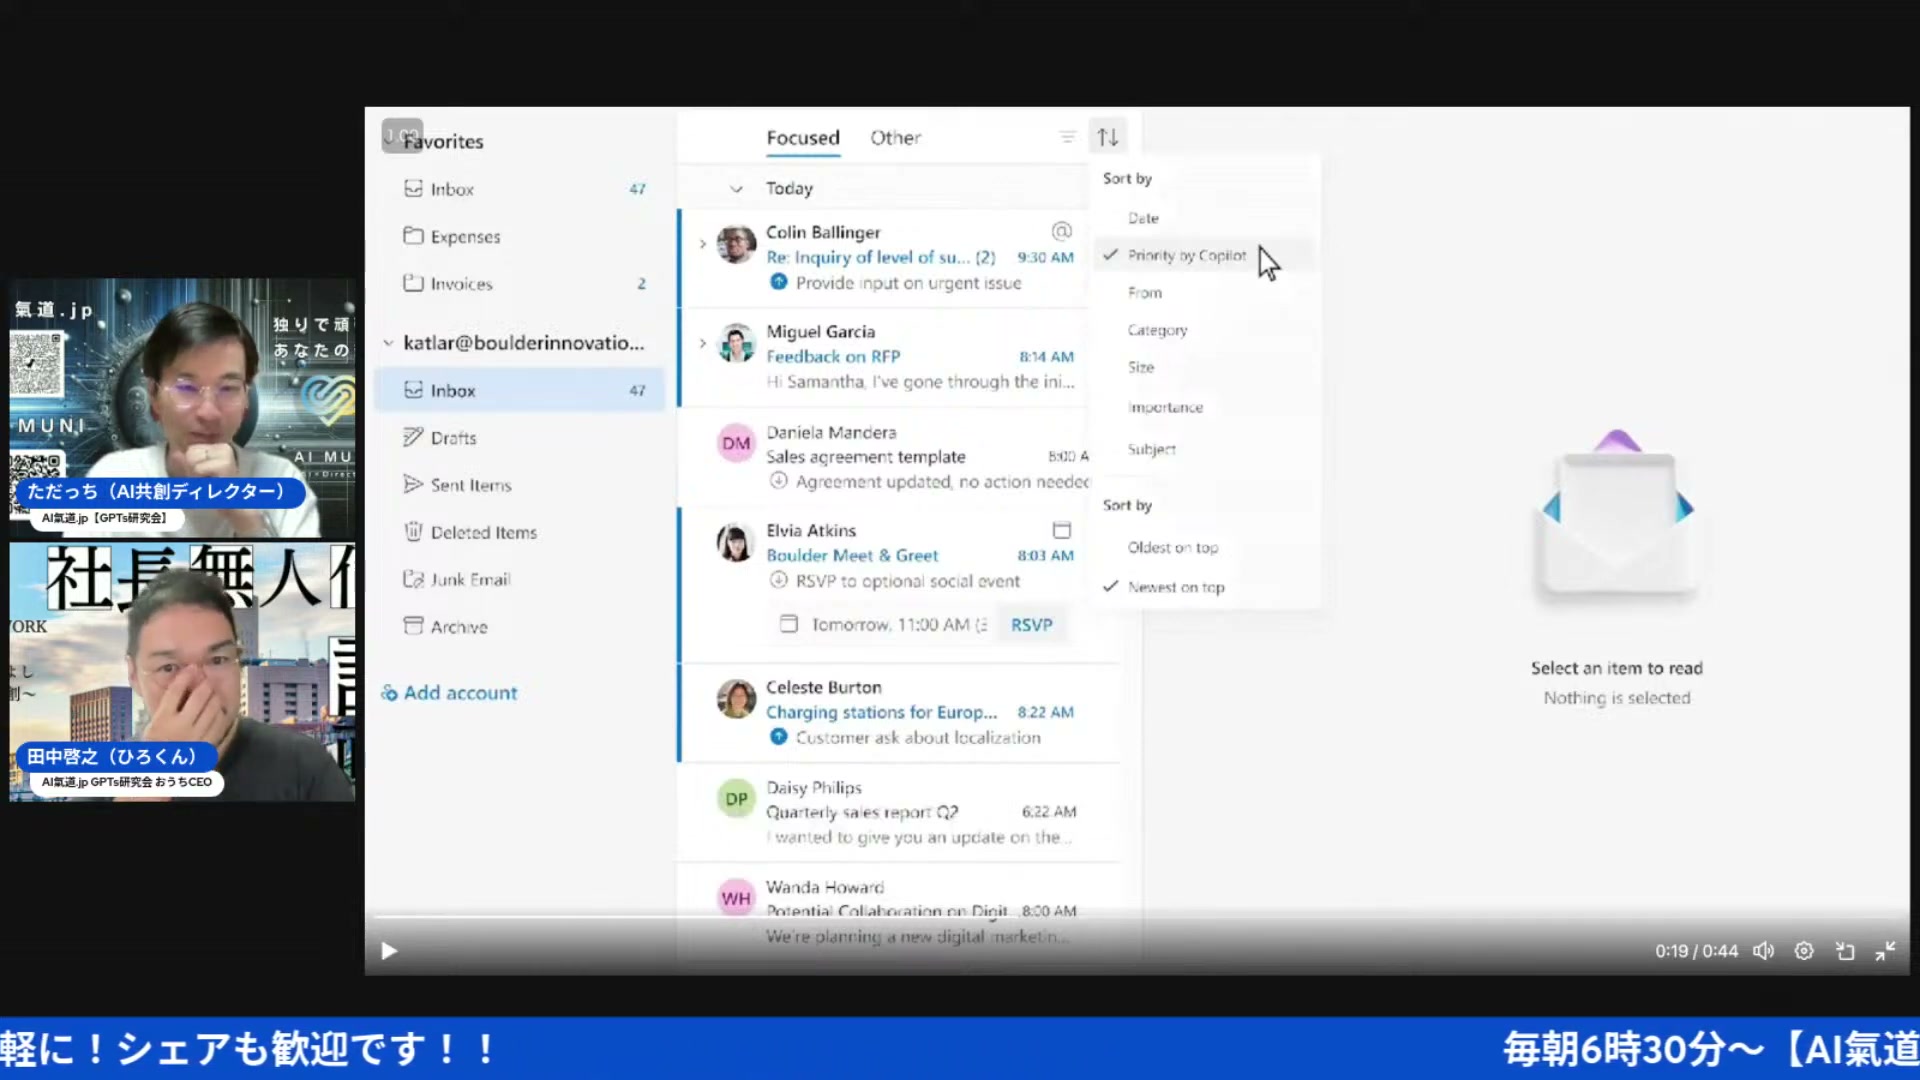Switch to the Other tab
Viewport: 1920px width, 1080px height.
895,138
